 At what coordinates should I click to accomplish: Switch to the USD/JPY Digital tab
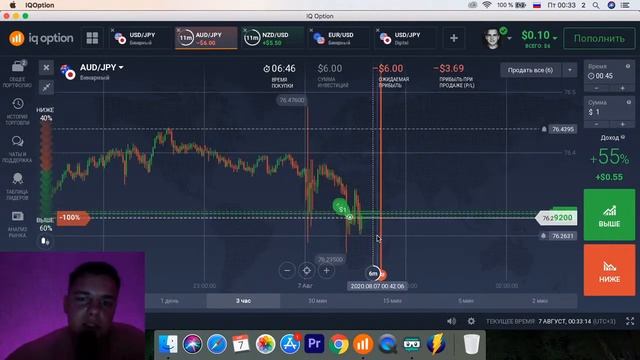pyautogui.click(x=405, y=38)
